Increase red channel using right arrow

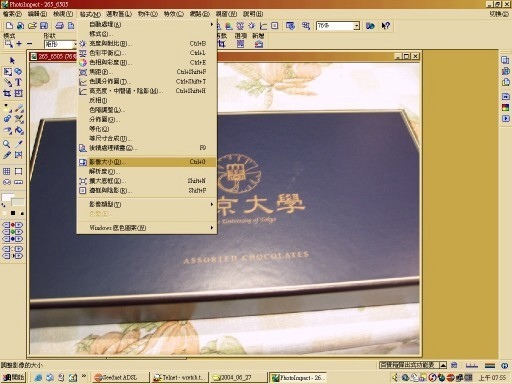coord(19,225)
